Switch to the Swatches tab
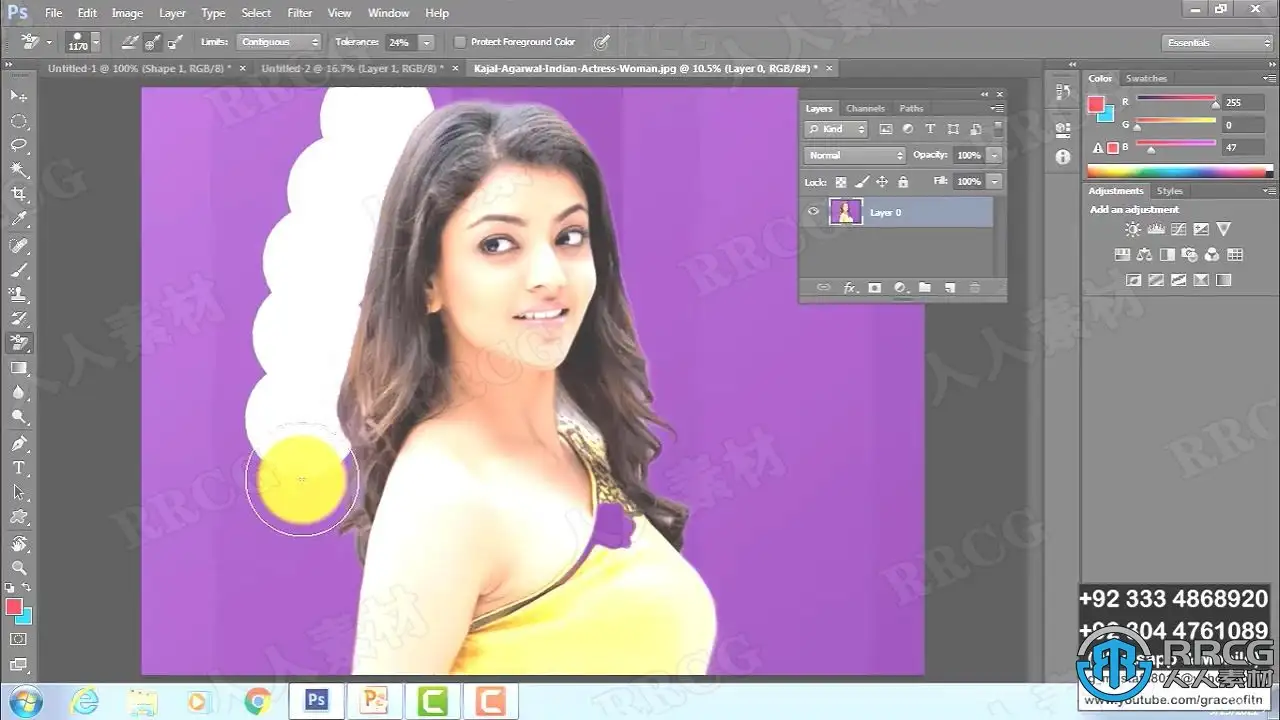 (x=1146, y=78)
